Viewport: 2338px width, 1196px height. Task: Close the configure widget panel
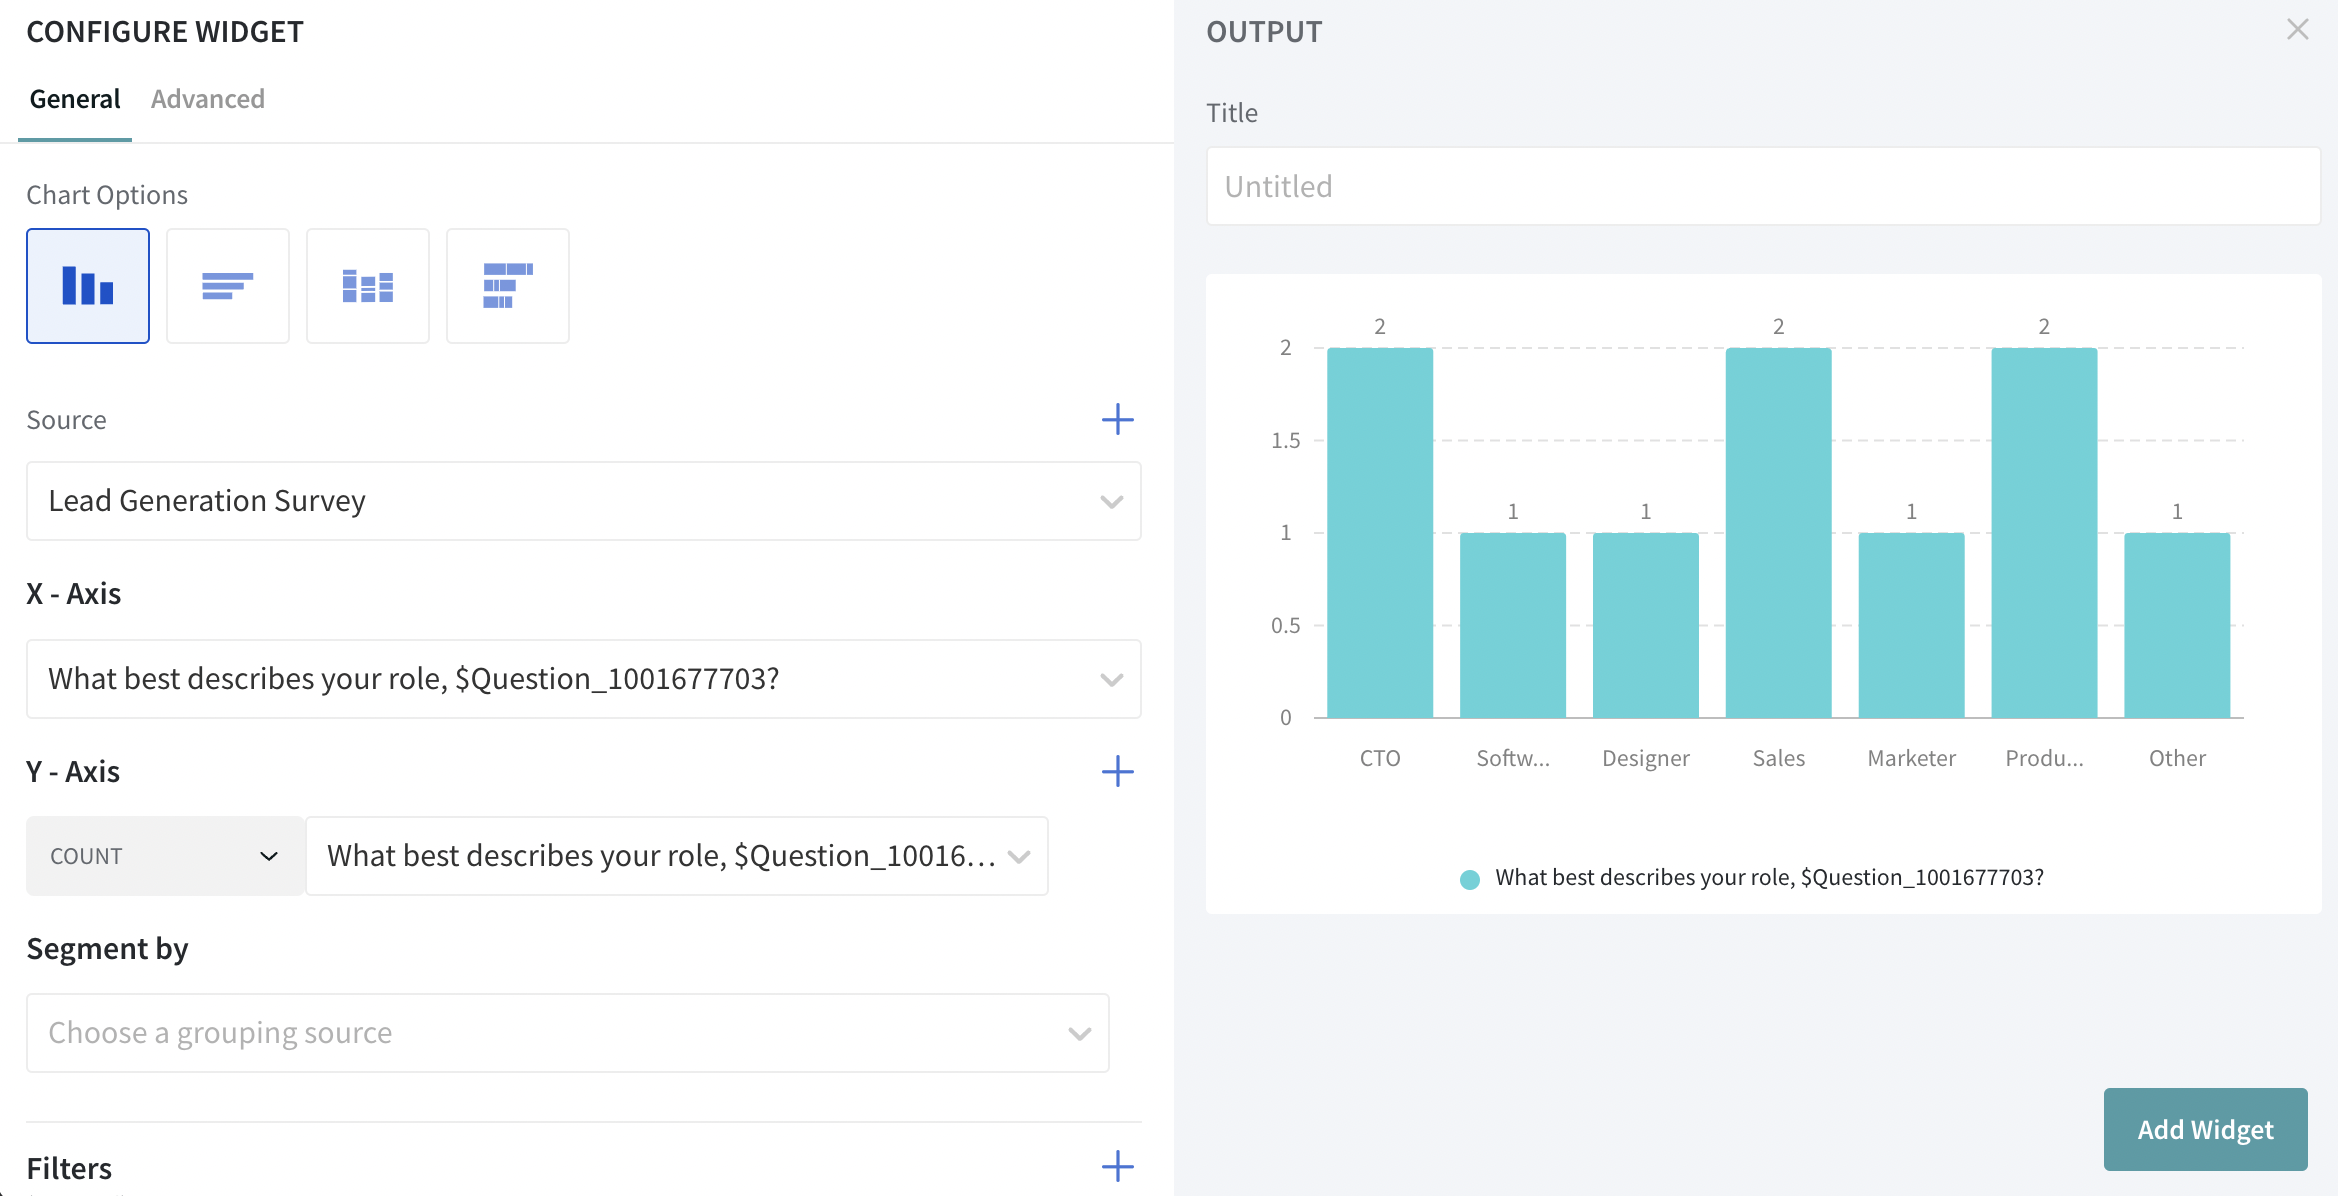point(2297,30)
